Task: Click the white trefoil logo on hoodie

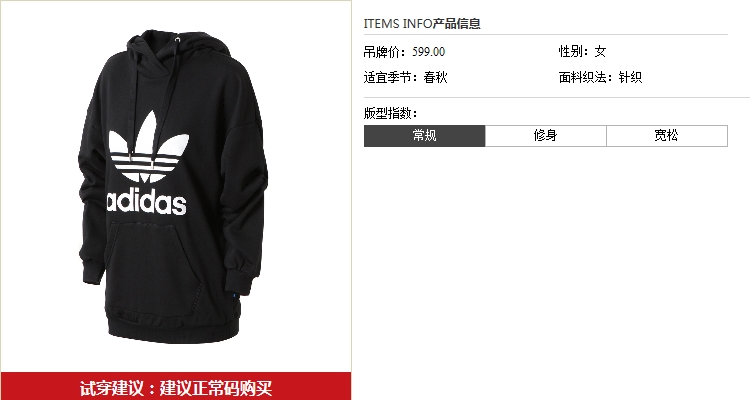Action: pos(148,147)
